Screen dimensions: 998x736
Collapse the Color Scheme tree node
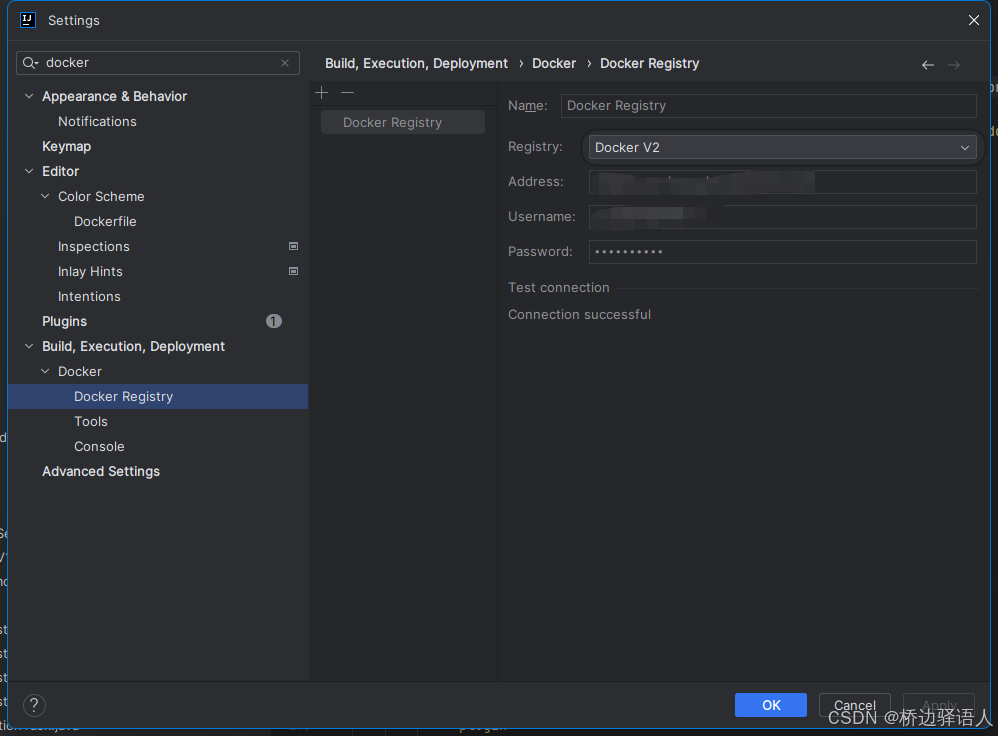click(x=45, y=196)
